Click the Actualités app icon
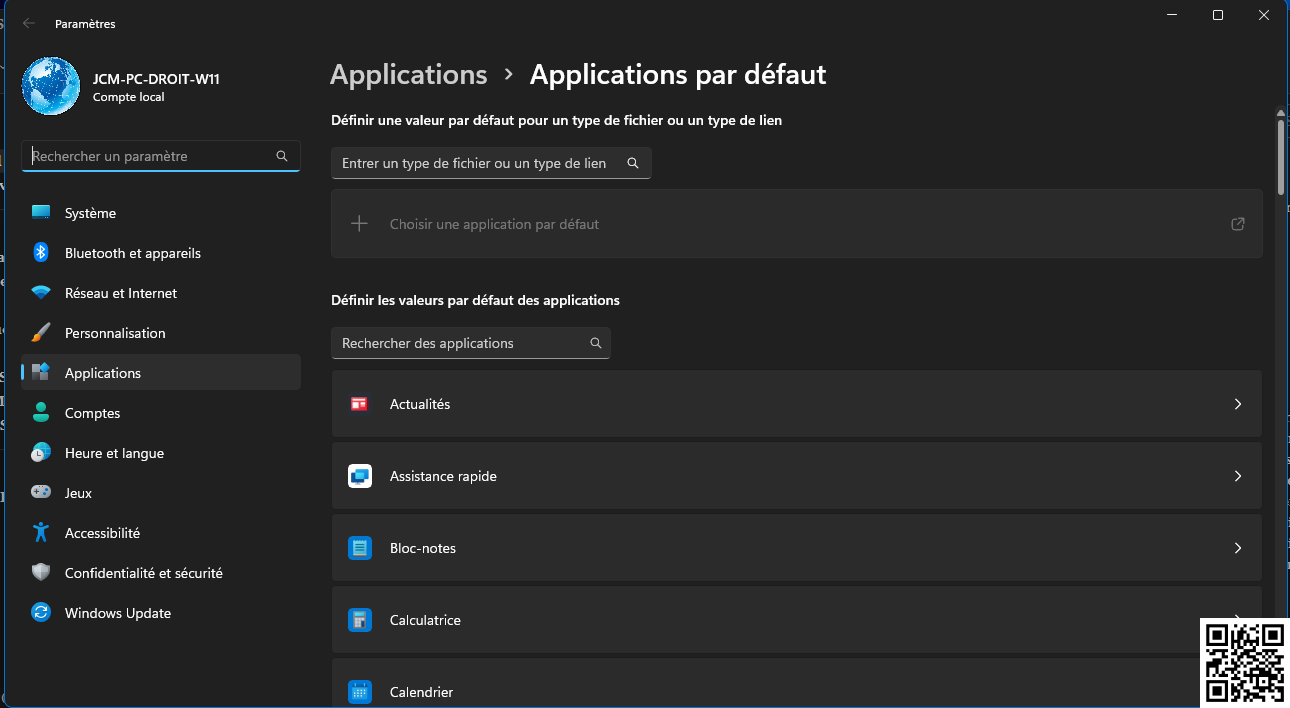 359,404
